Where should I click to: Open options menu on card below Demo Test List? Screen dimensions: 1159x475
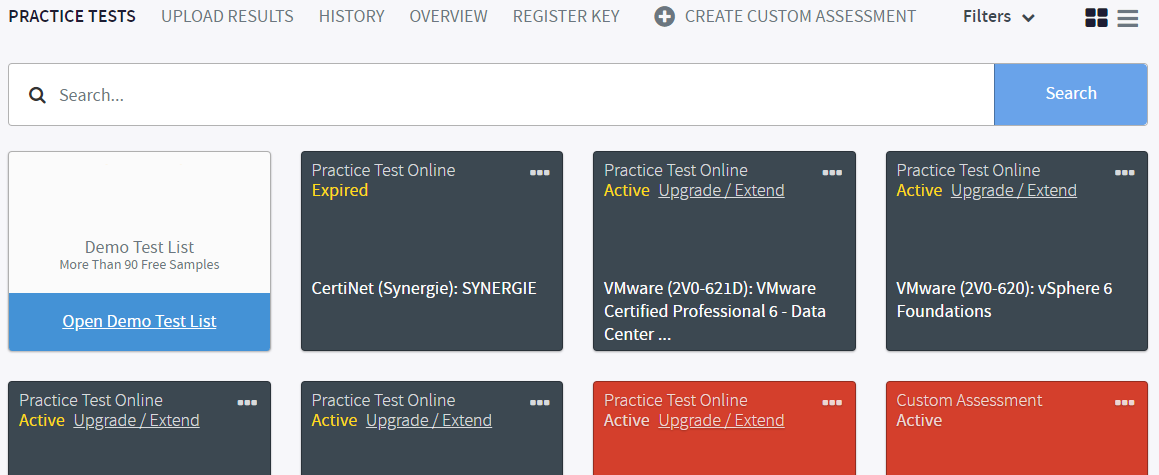coord(248,403)
